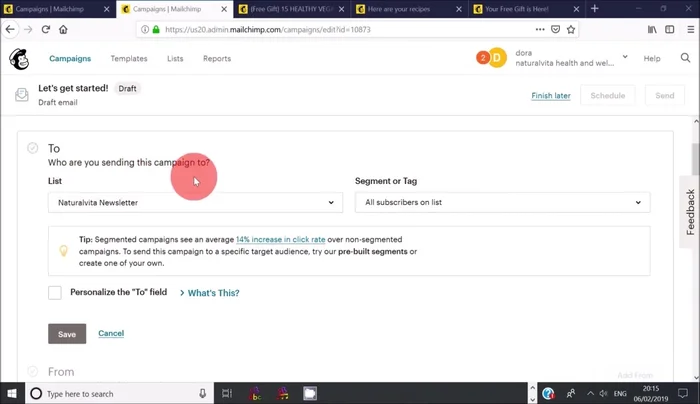The width and height of the screenshot is (700, 404).
Task: Open Firefox library icon
Action: tap(652, 29)
